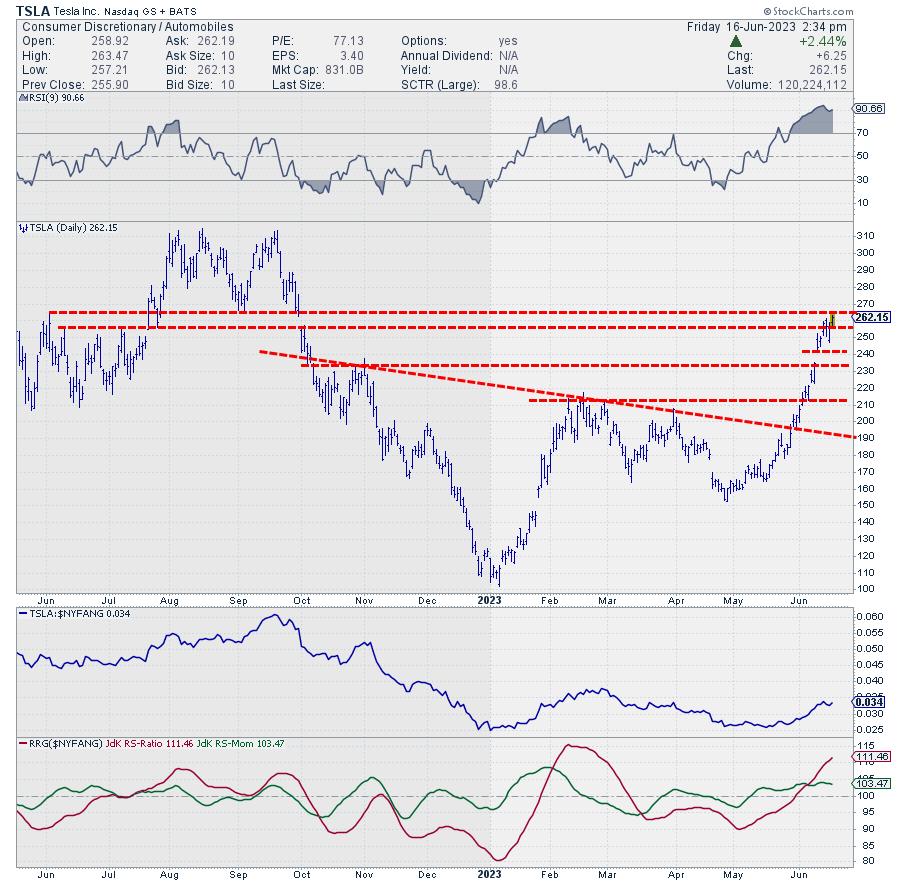Click the 0.034 relative strength value tag

pyautogui.click(x=868, y=703)
